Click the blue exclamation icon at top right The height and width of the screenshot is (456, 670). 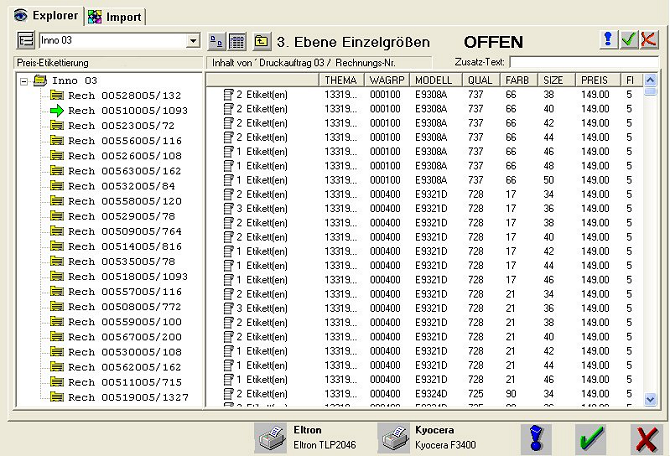click(608, 39)
